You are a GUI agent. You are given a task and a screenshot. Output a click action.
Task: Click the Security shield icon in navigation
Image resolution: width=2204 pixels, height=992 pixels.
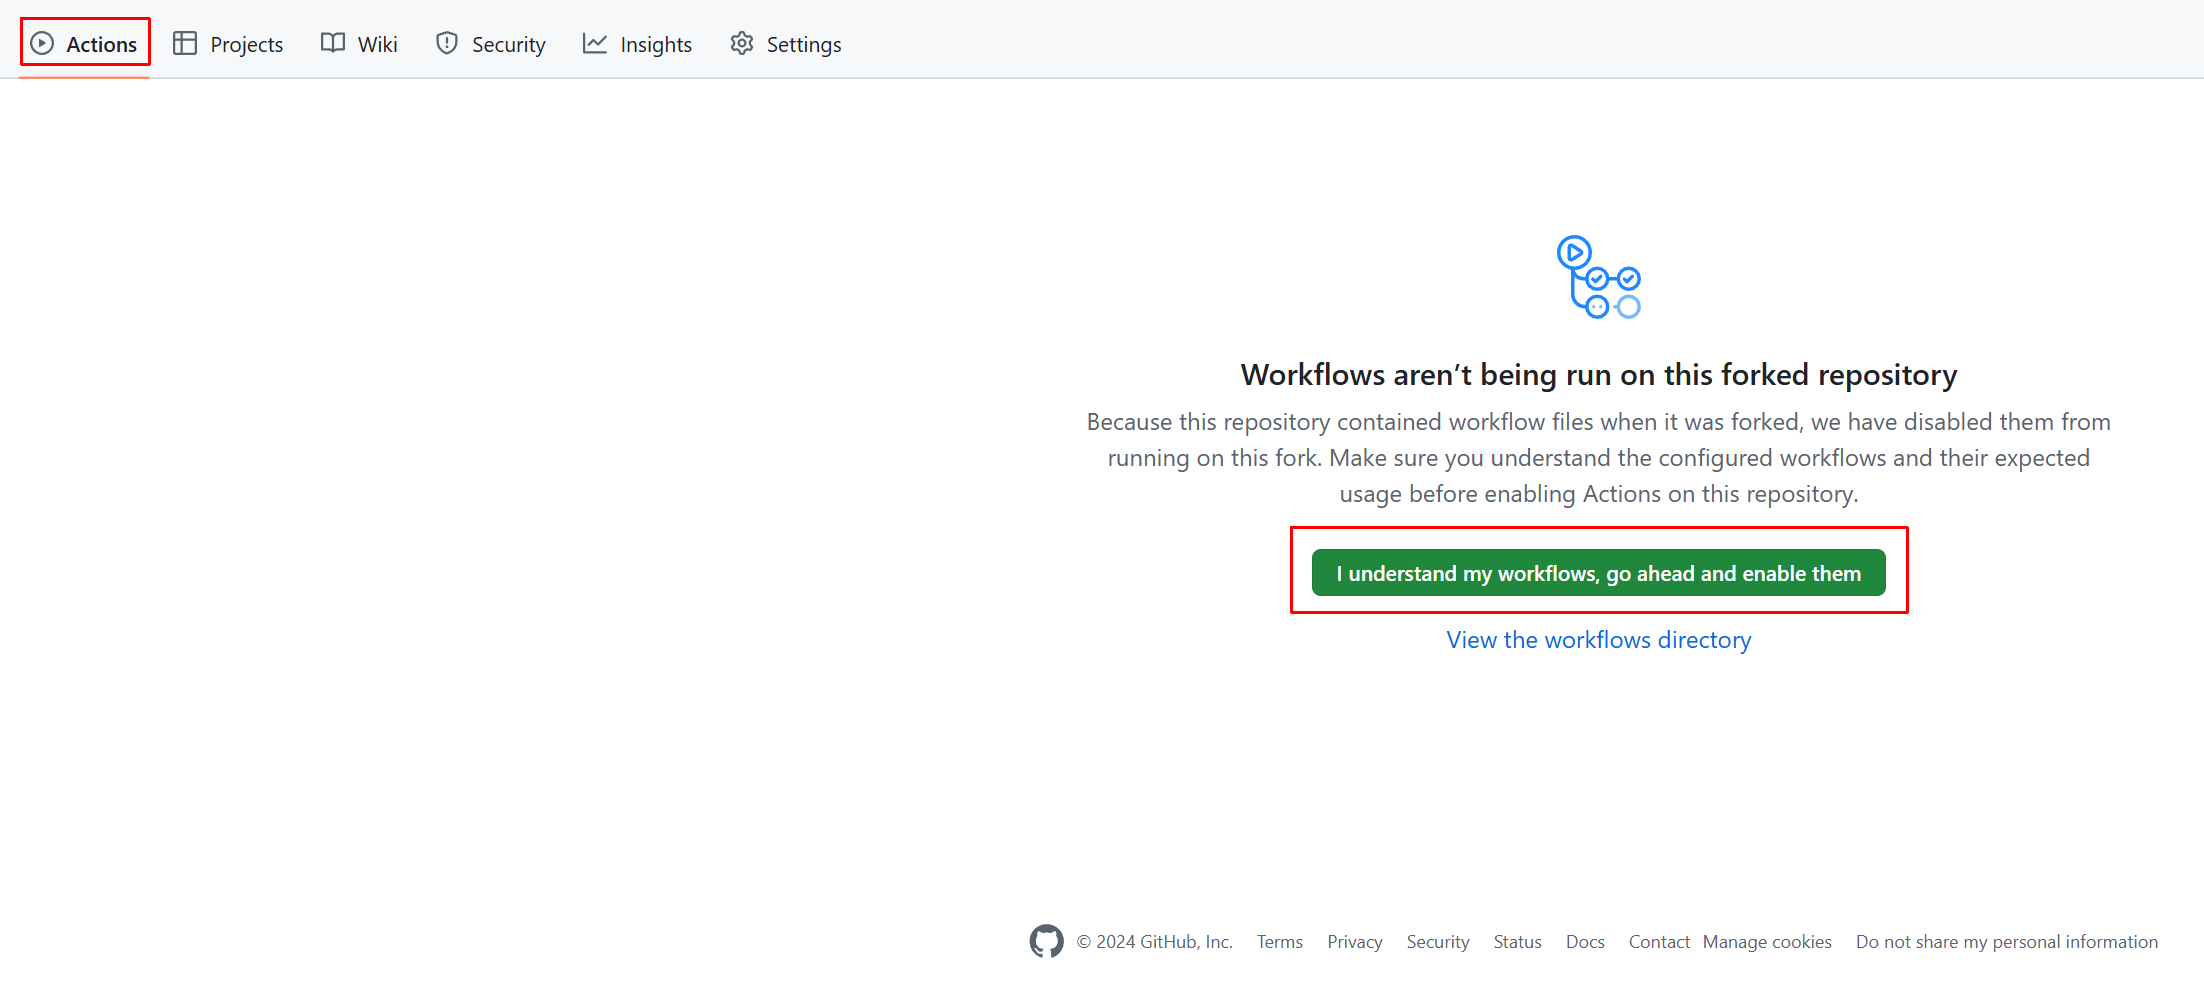coord(447,43)
